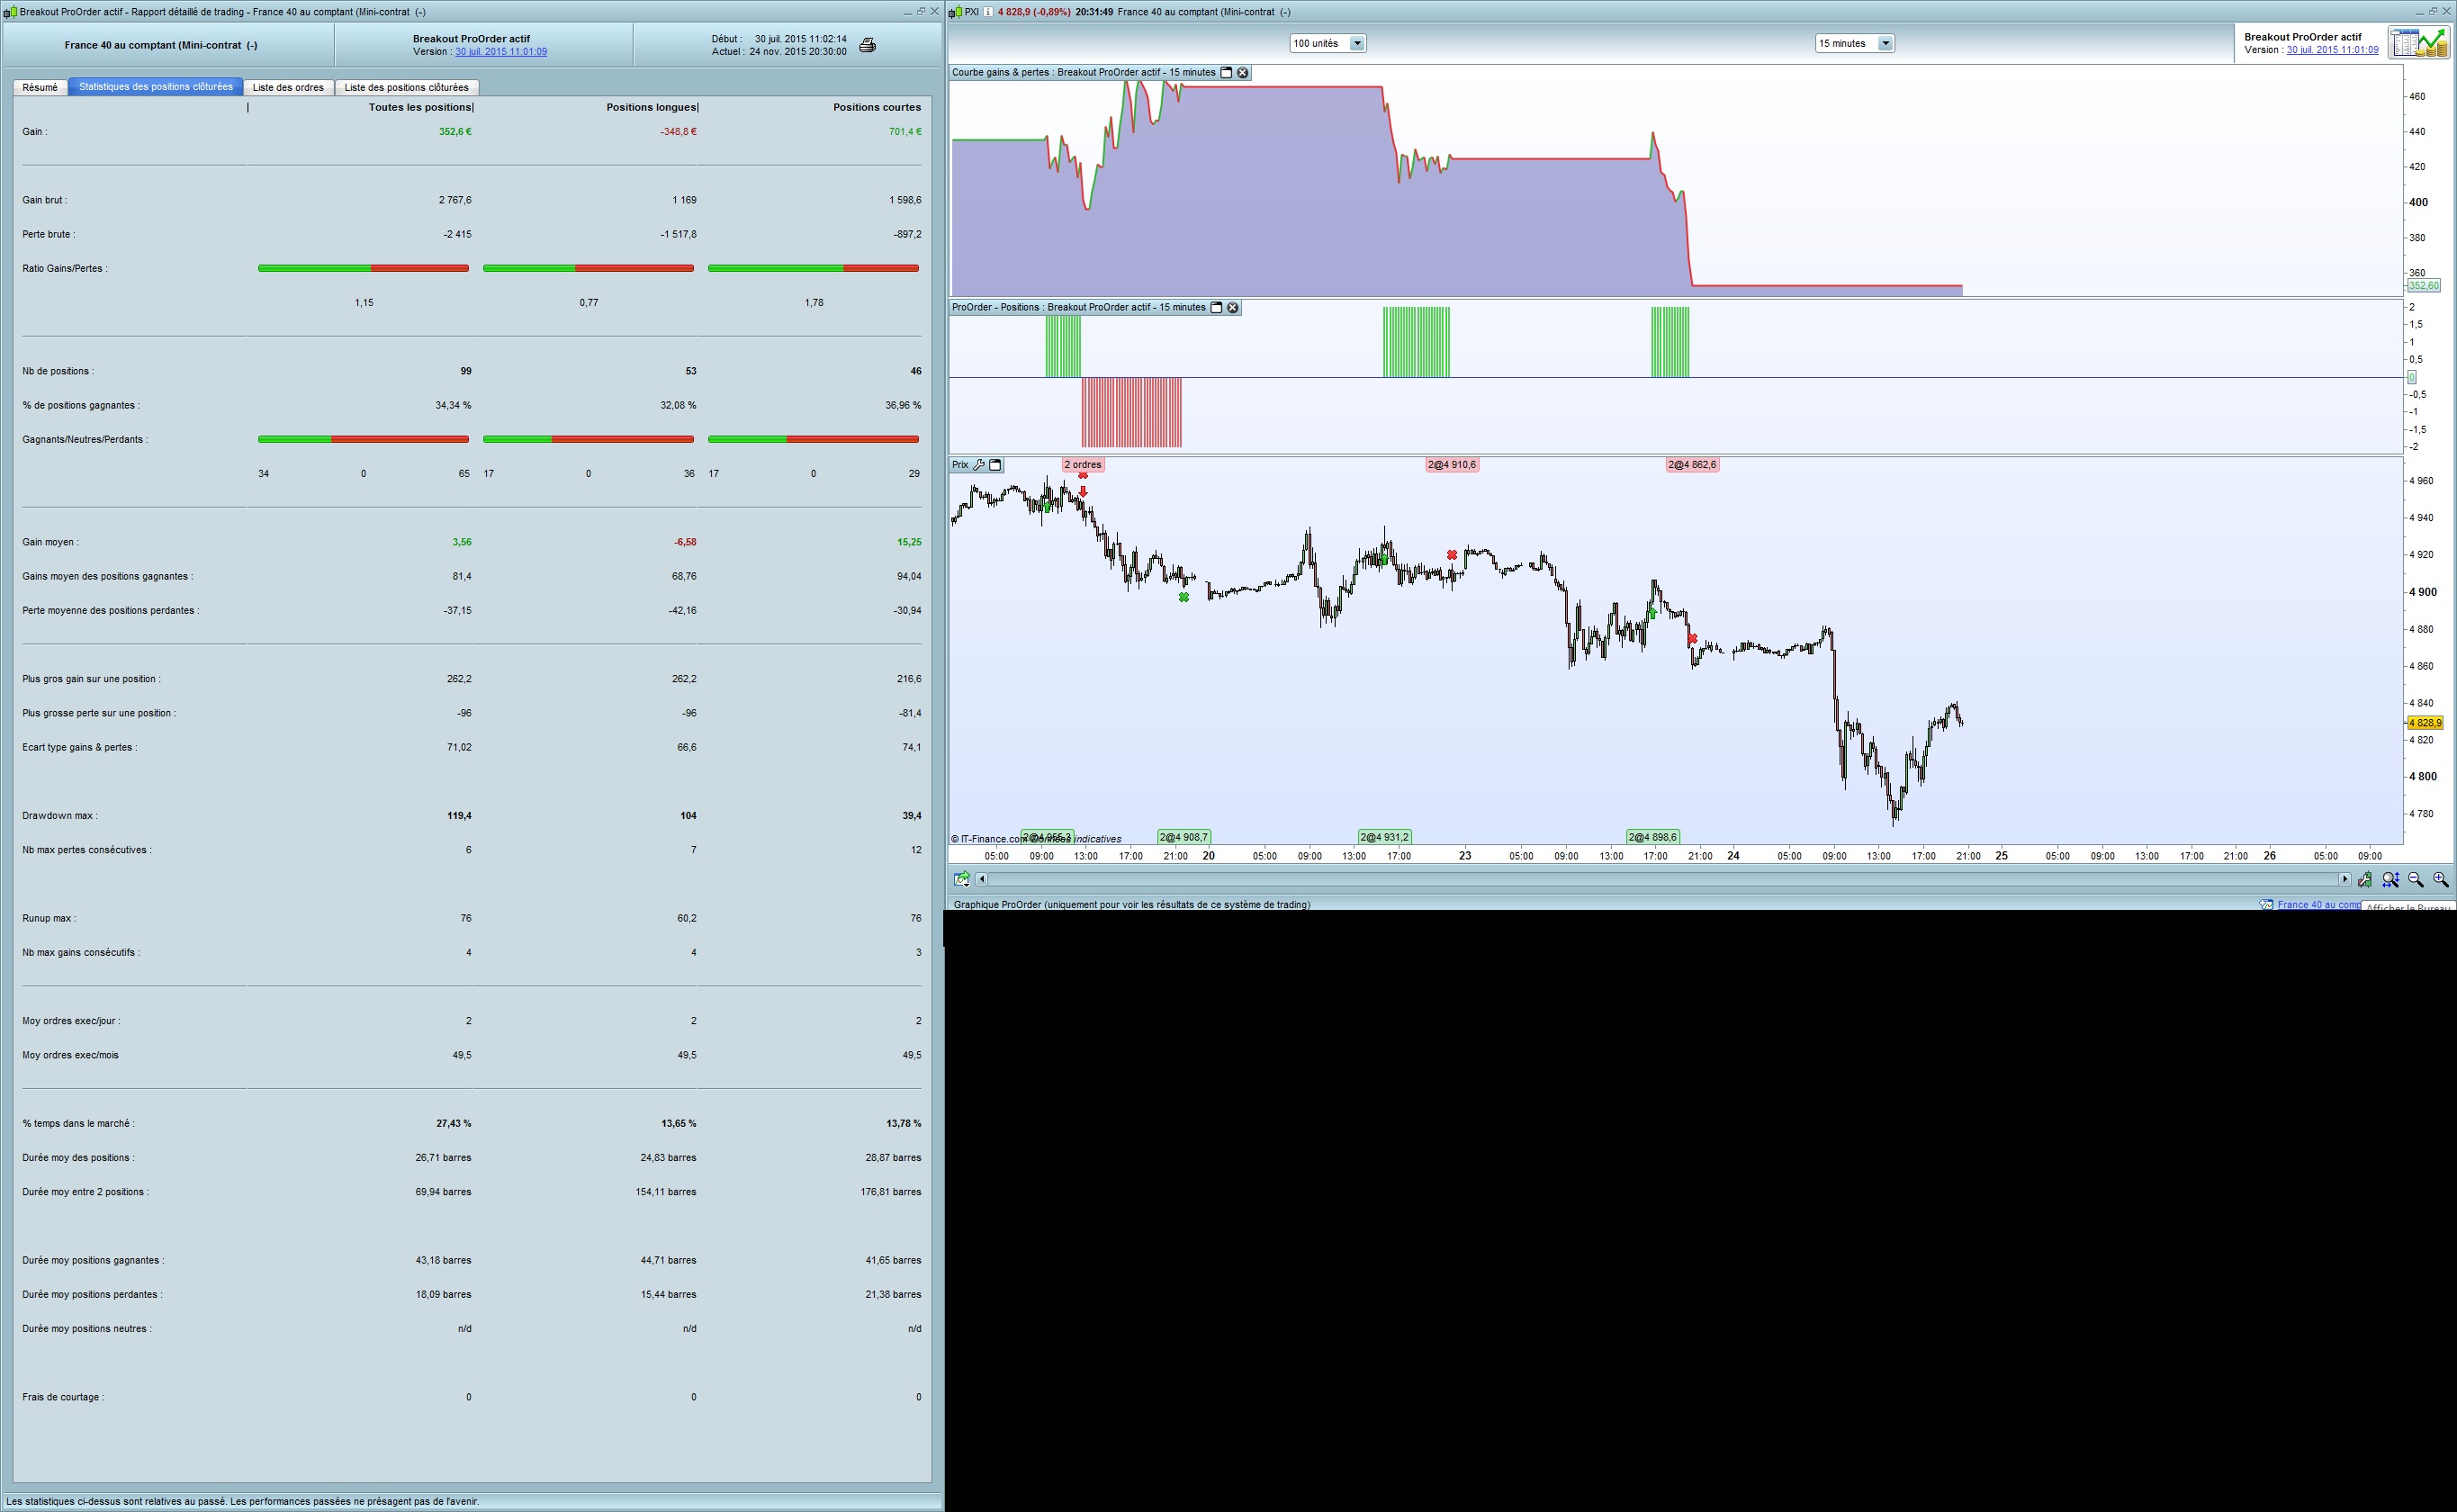Click the detailed report icon at top right

(2418, 43)
